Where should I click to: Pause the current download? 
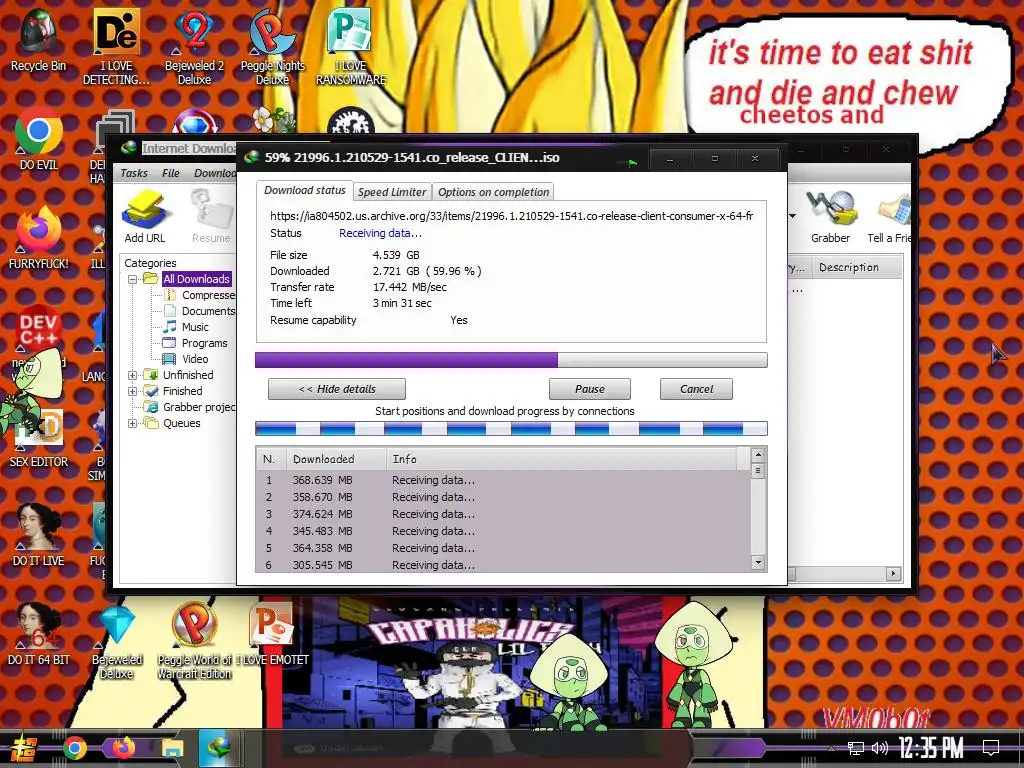(x=590, y=389)
